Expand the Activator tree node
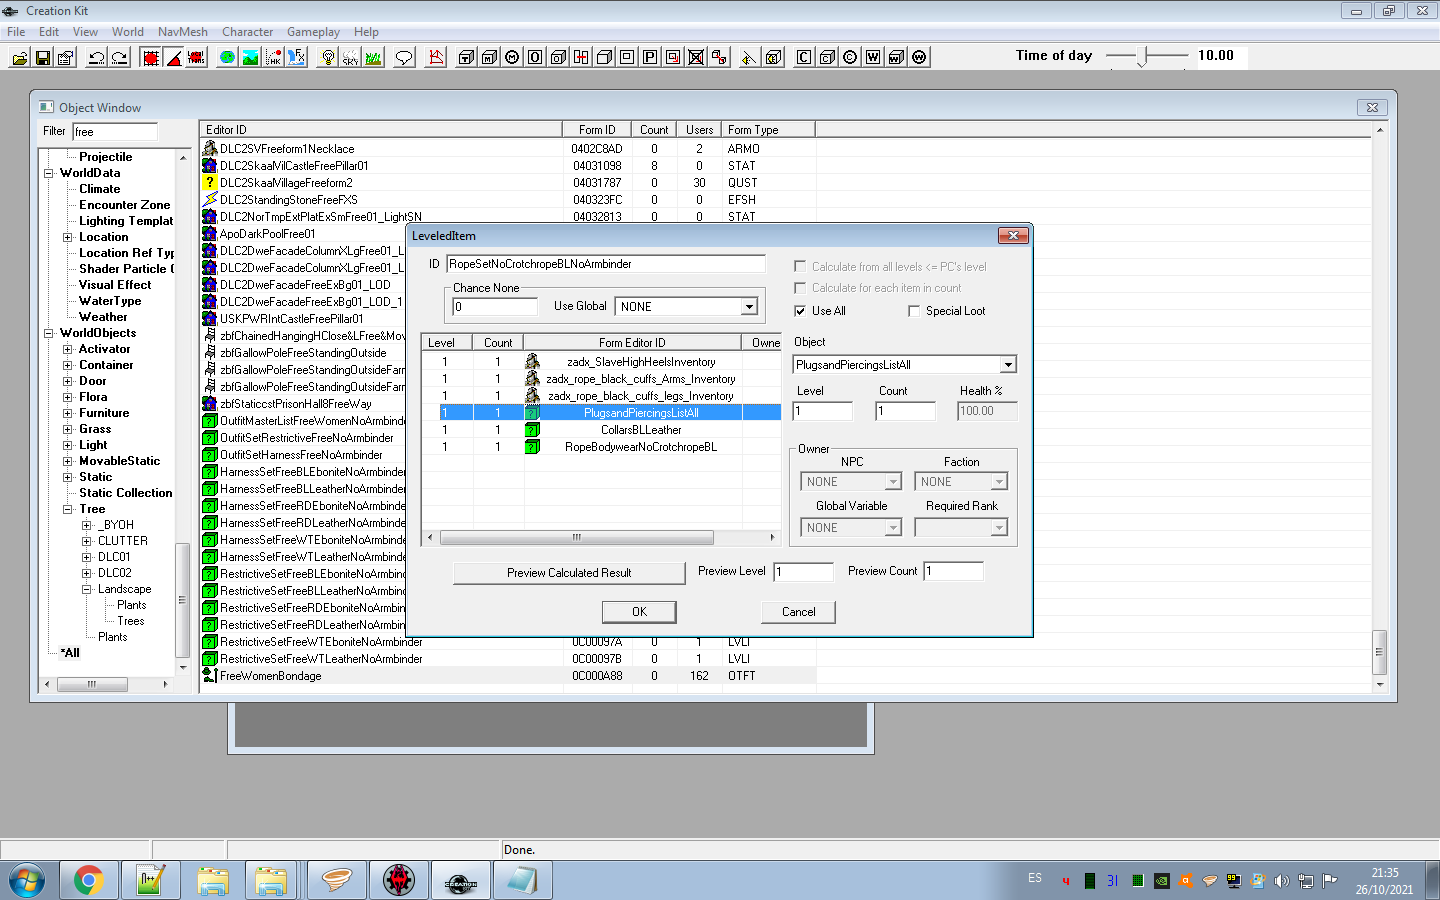This screenshot has height=900, width=1440. pyautogui.click(x=67, y=349)
